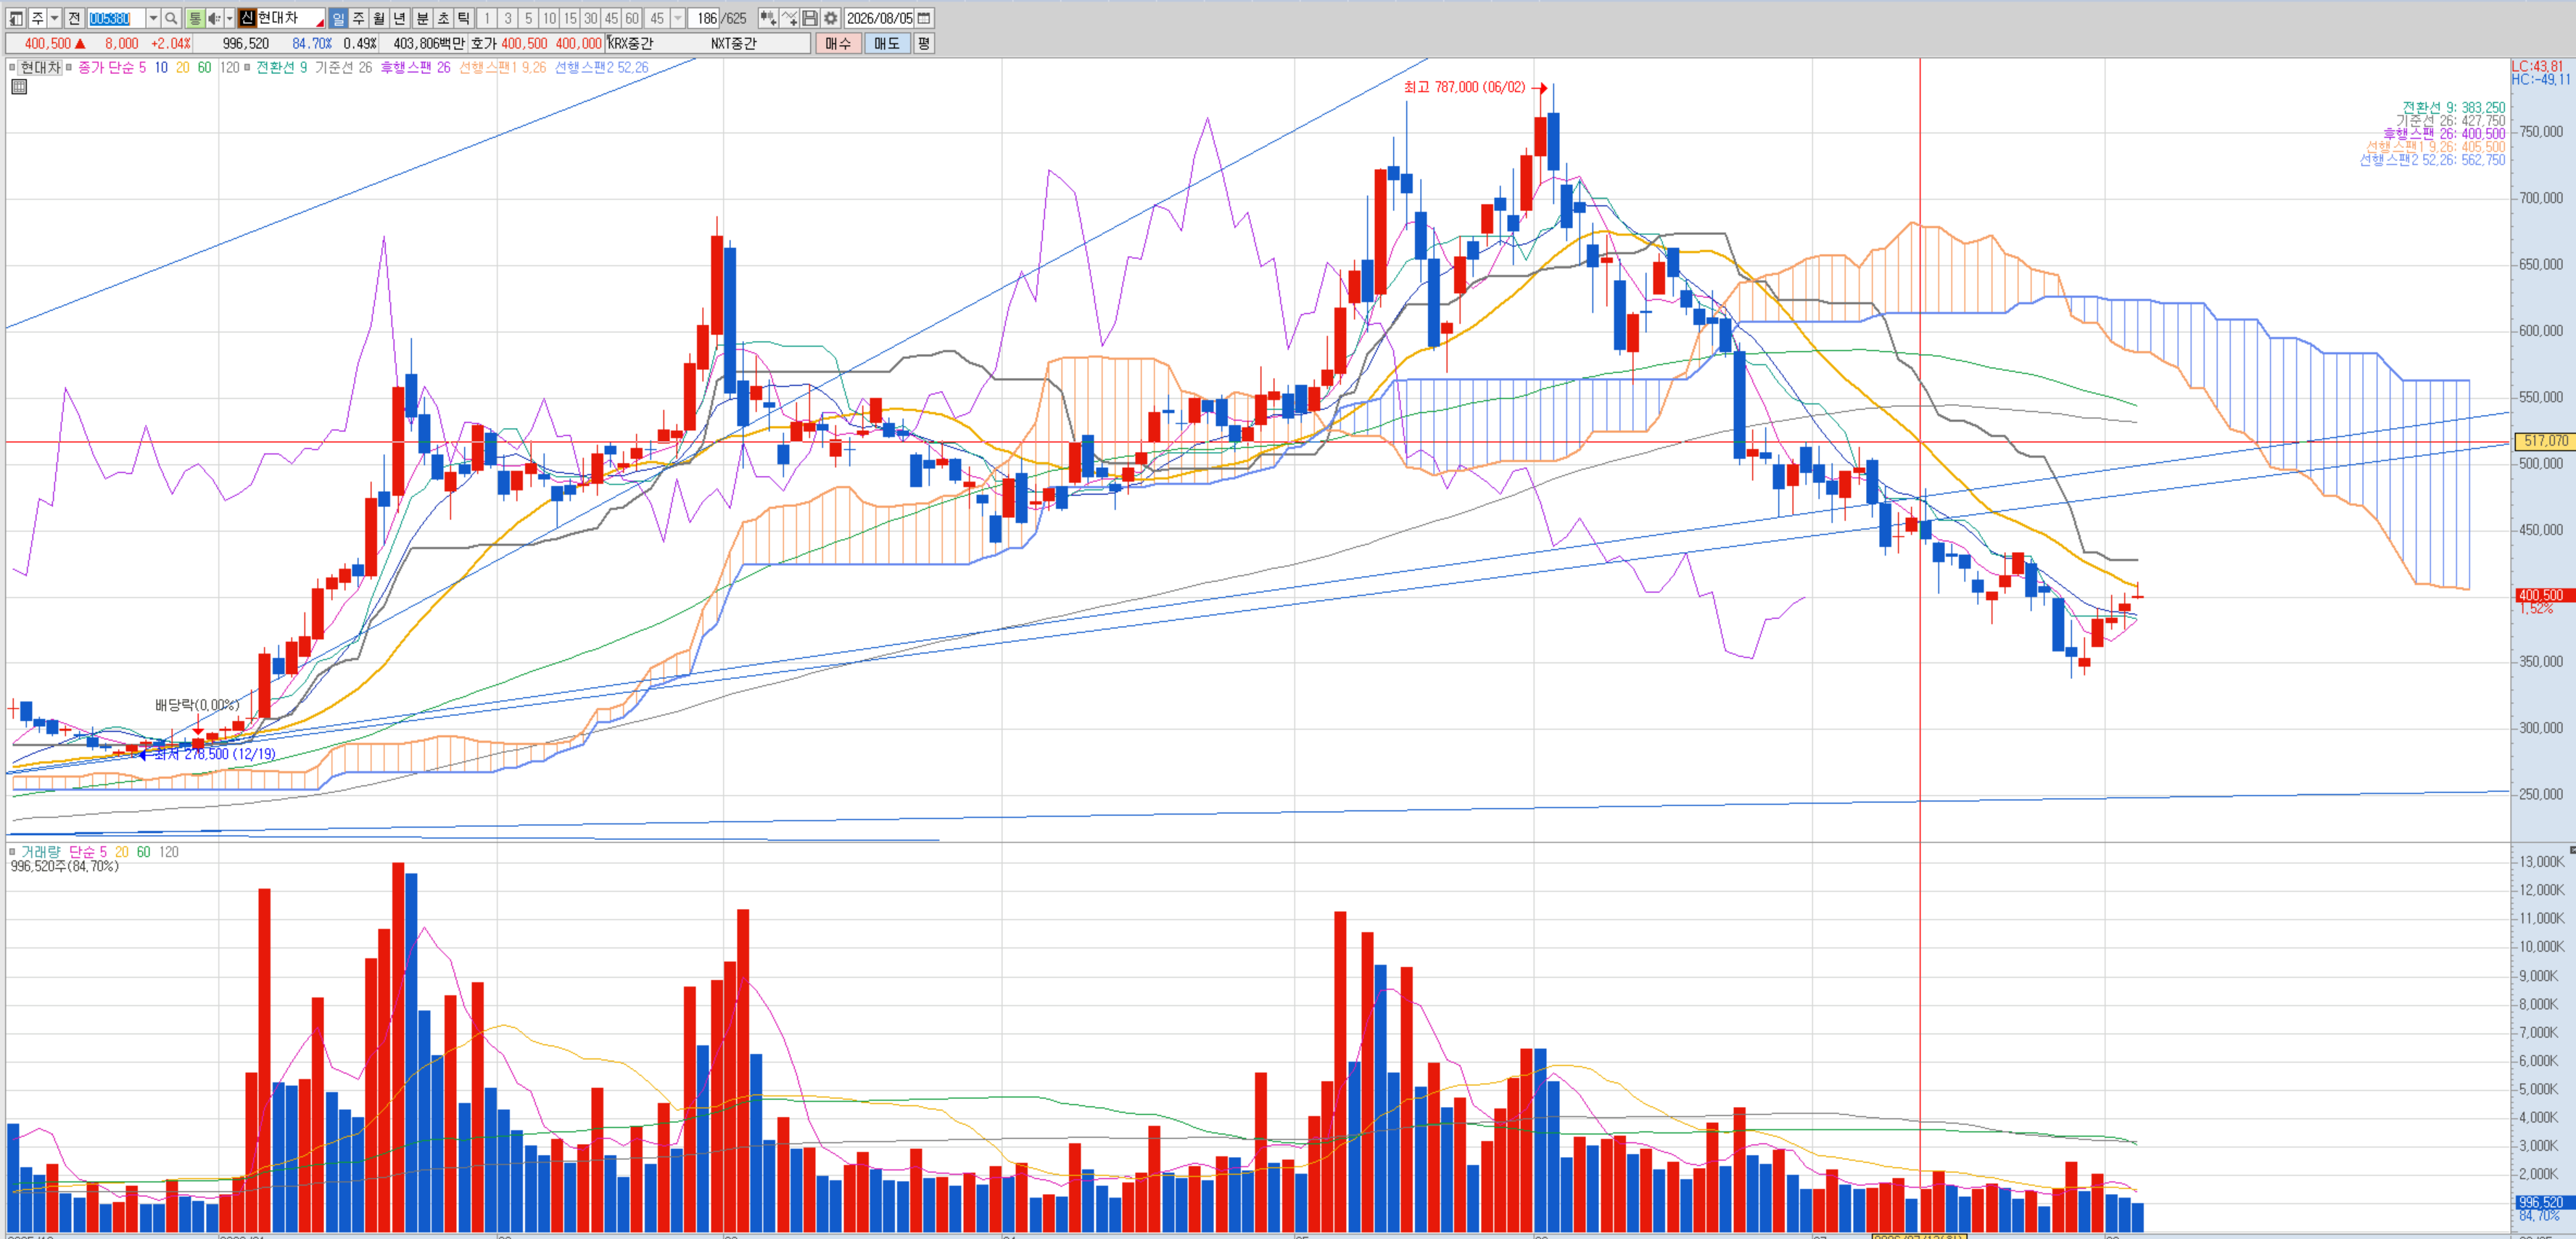Click the magnifier stock search icon
Screen dimensions: 2576x1239
click(171, 18)
